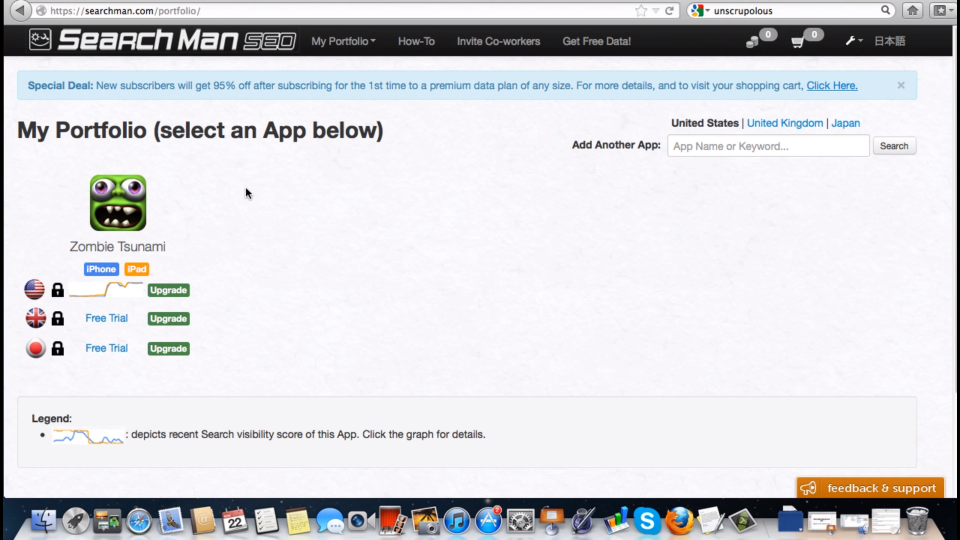The image size is (960, 540).
Task: Open Messages speech bubble icon in Dock
Action: (330, 521)
